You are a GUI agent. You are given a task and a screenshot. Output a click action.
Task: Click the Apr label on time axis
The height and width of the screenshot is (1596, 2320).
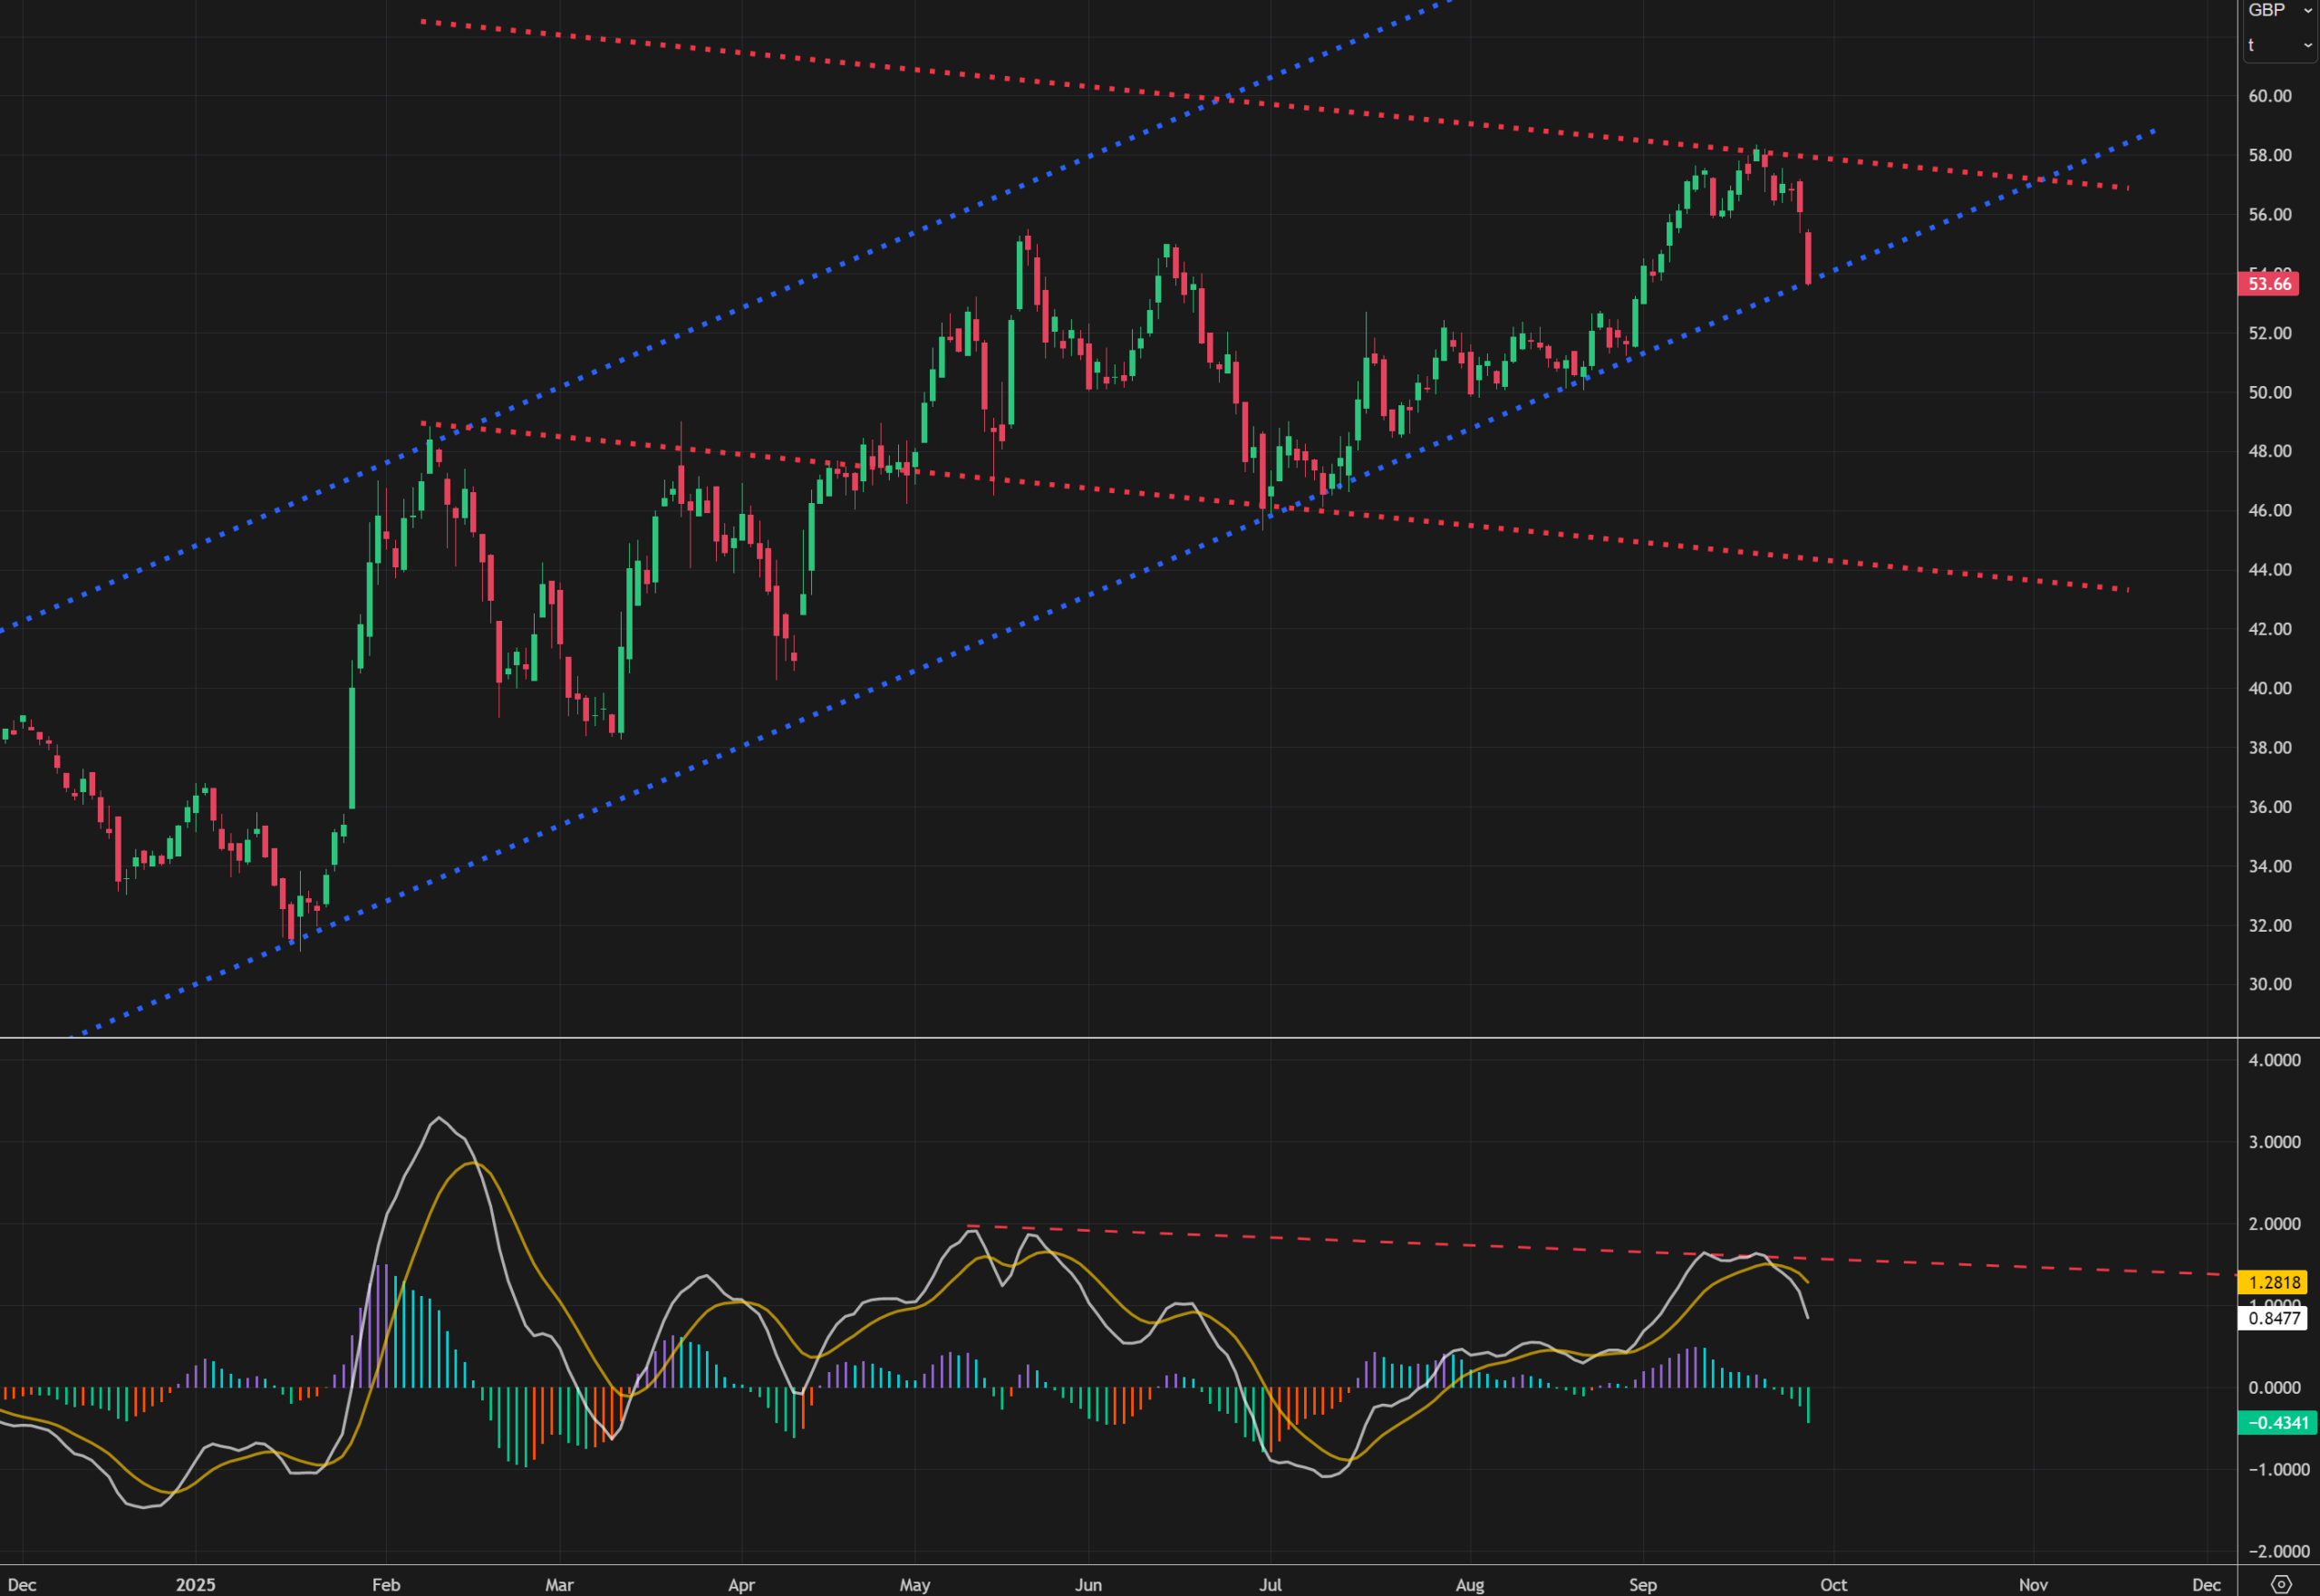coord(741,1585)
